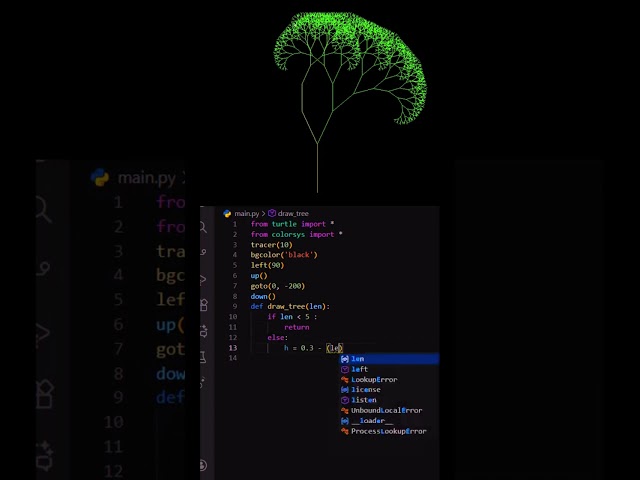640x480 pixels.
Task: Choose the 'LookupError' autocomplete suggestion
Action: coord(390,380)
